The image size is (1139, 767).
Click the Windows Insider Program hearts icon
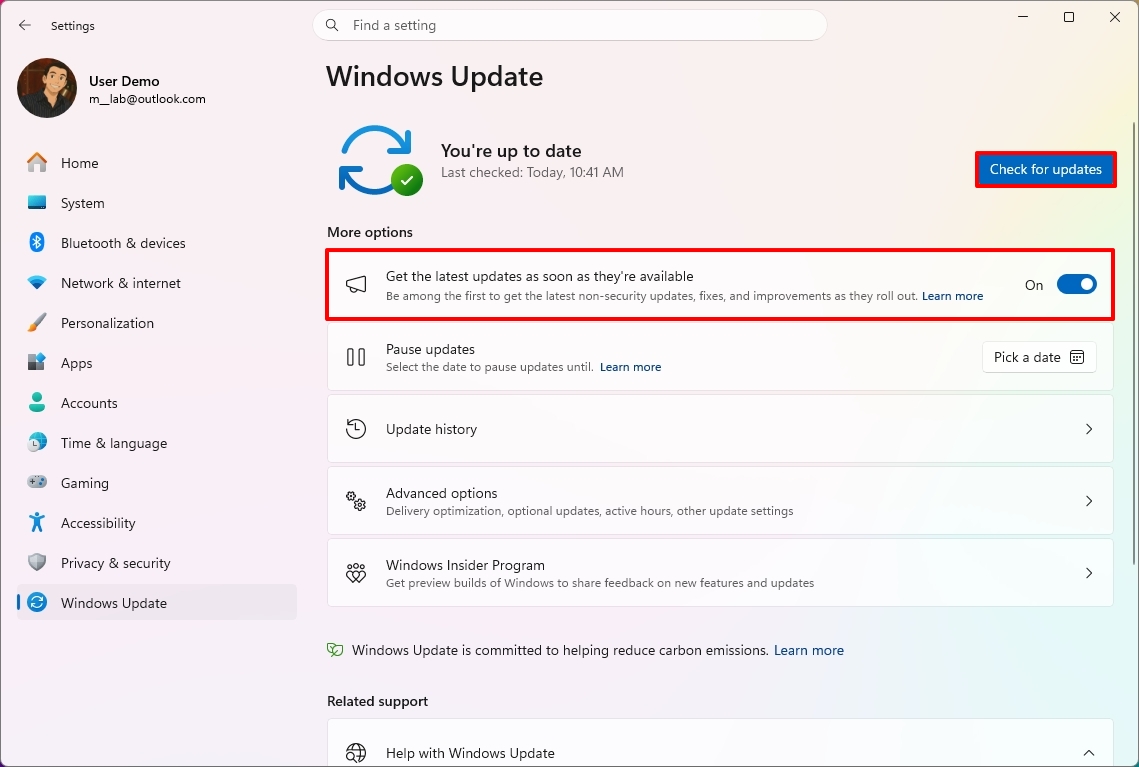pyautogui.click(x=356, y=573)
